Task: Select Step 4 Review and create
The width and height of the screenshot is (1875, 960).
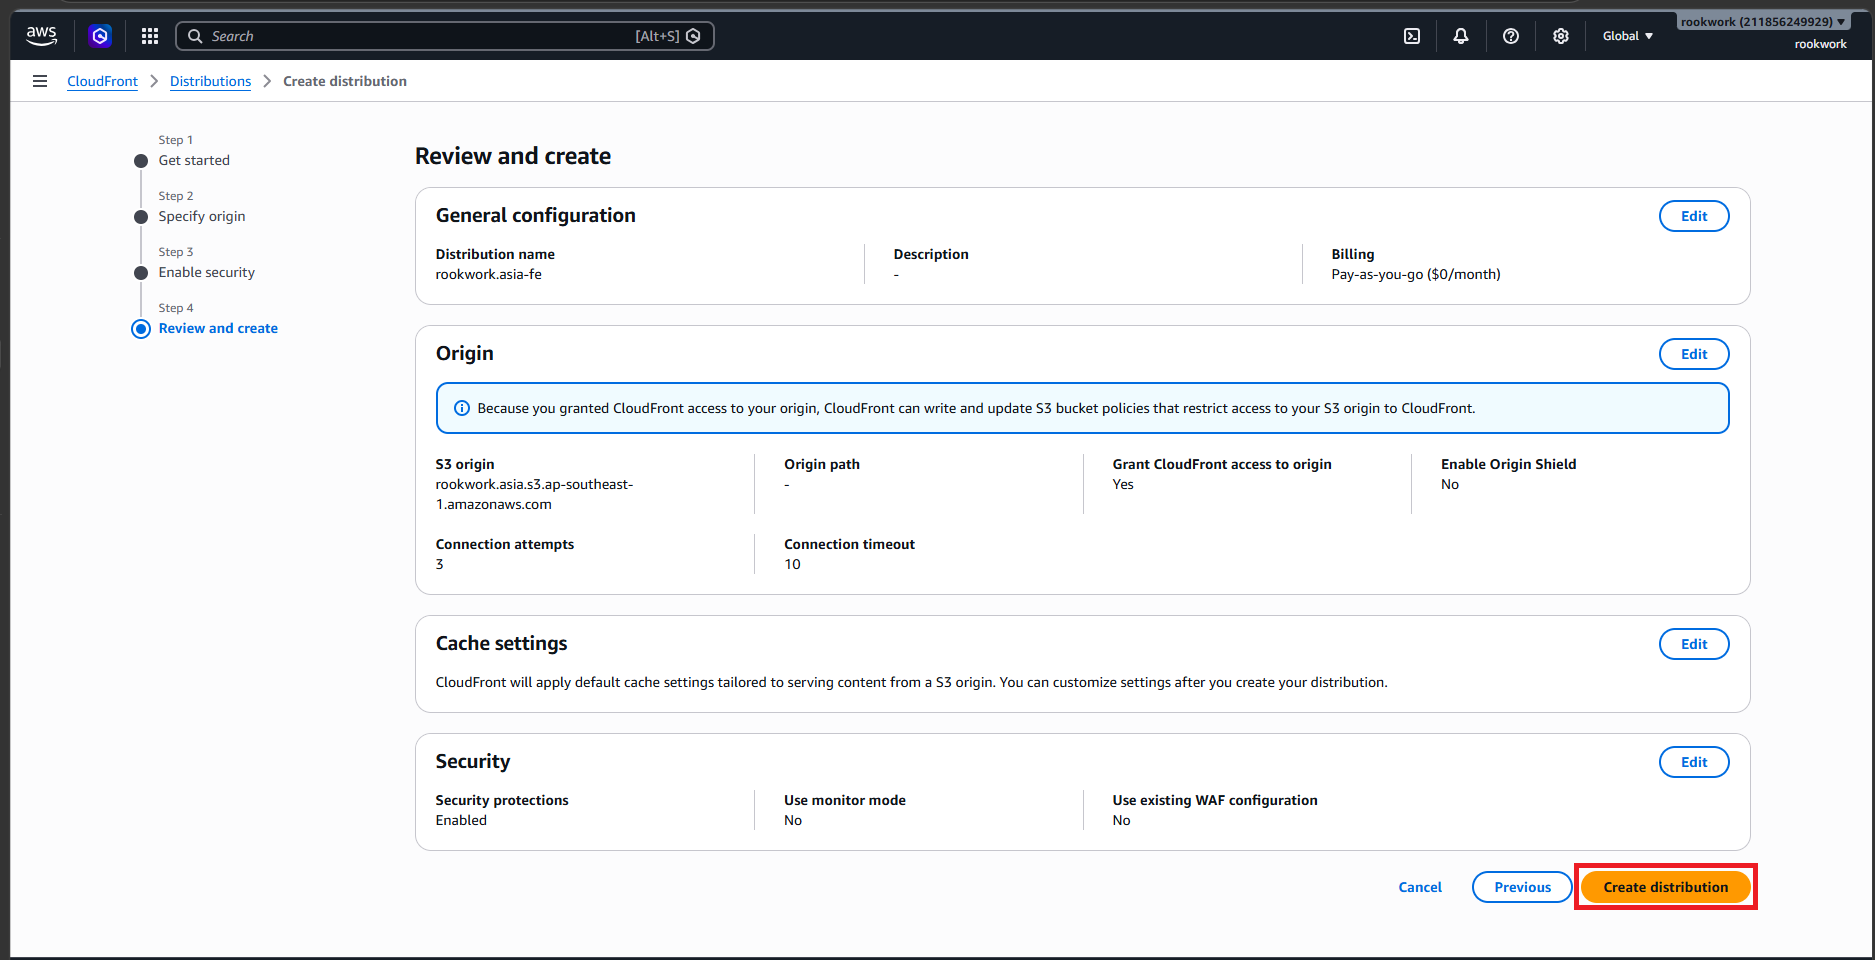Action: pos(218,328)
